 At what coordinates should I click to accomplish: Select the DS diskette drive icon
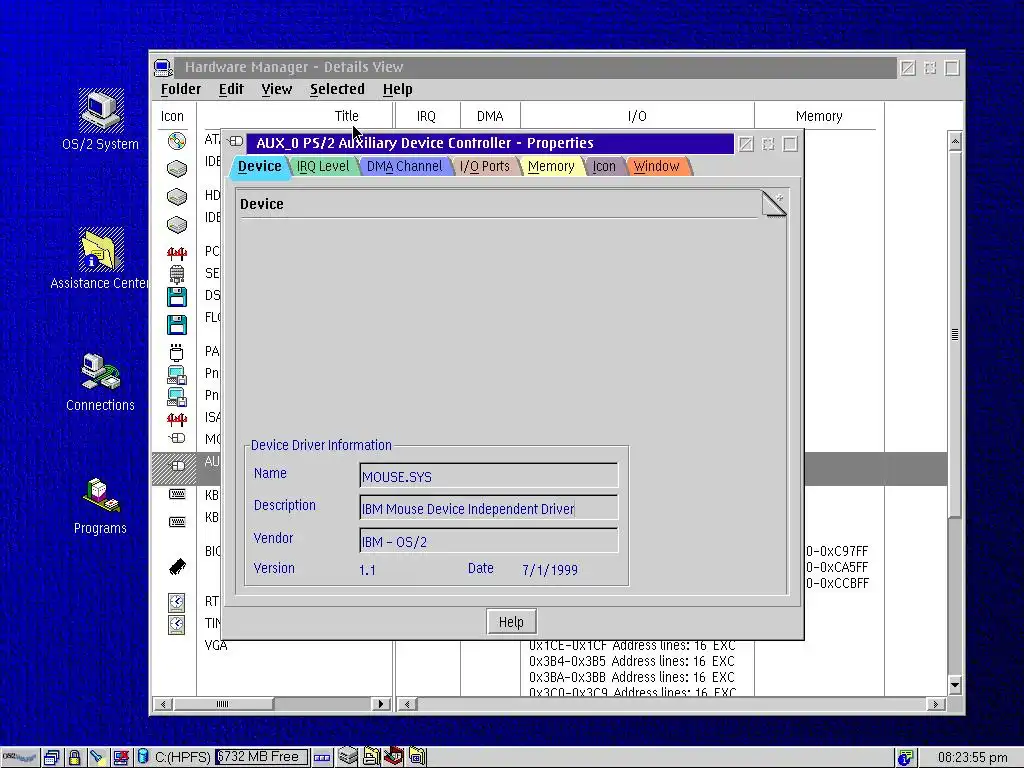click(176, 296)
